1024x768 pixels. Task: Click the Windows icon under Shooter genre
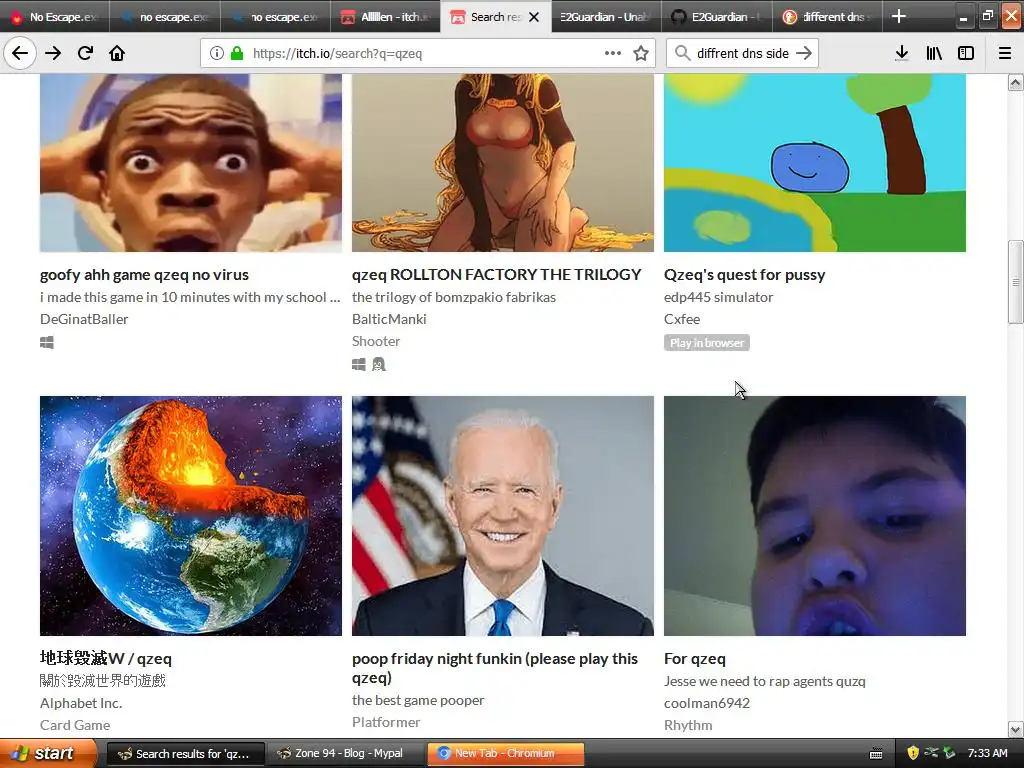(359, 364)
